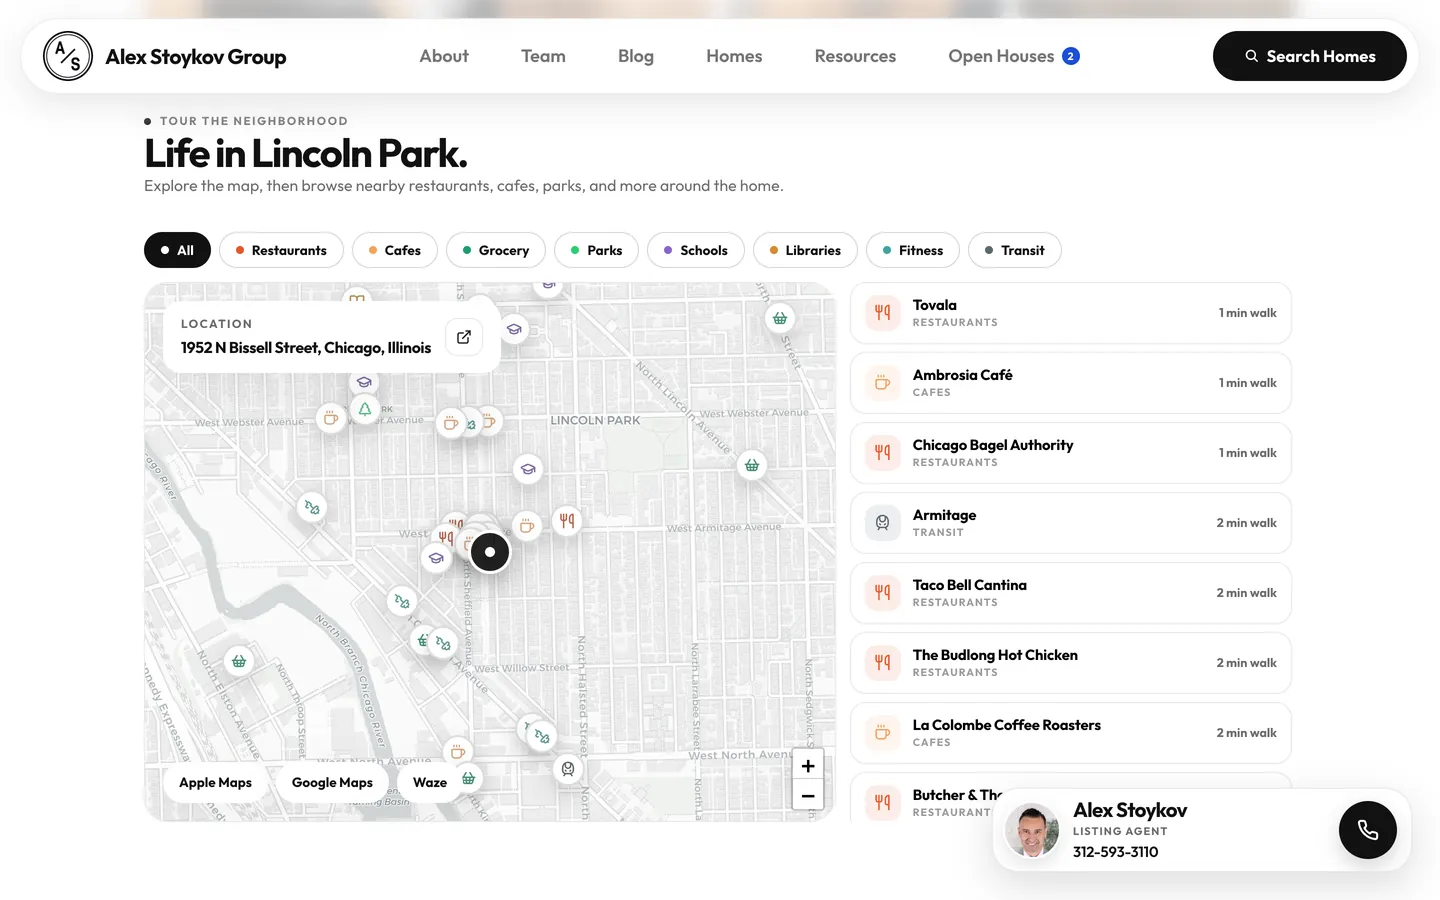Click the agent phone number 312-593-3110
Viewport: 1440px width, 900px height.
point(1115,852)
